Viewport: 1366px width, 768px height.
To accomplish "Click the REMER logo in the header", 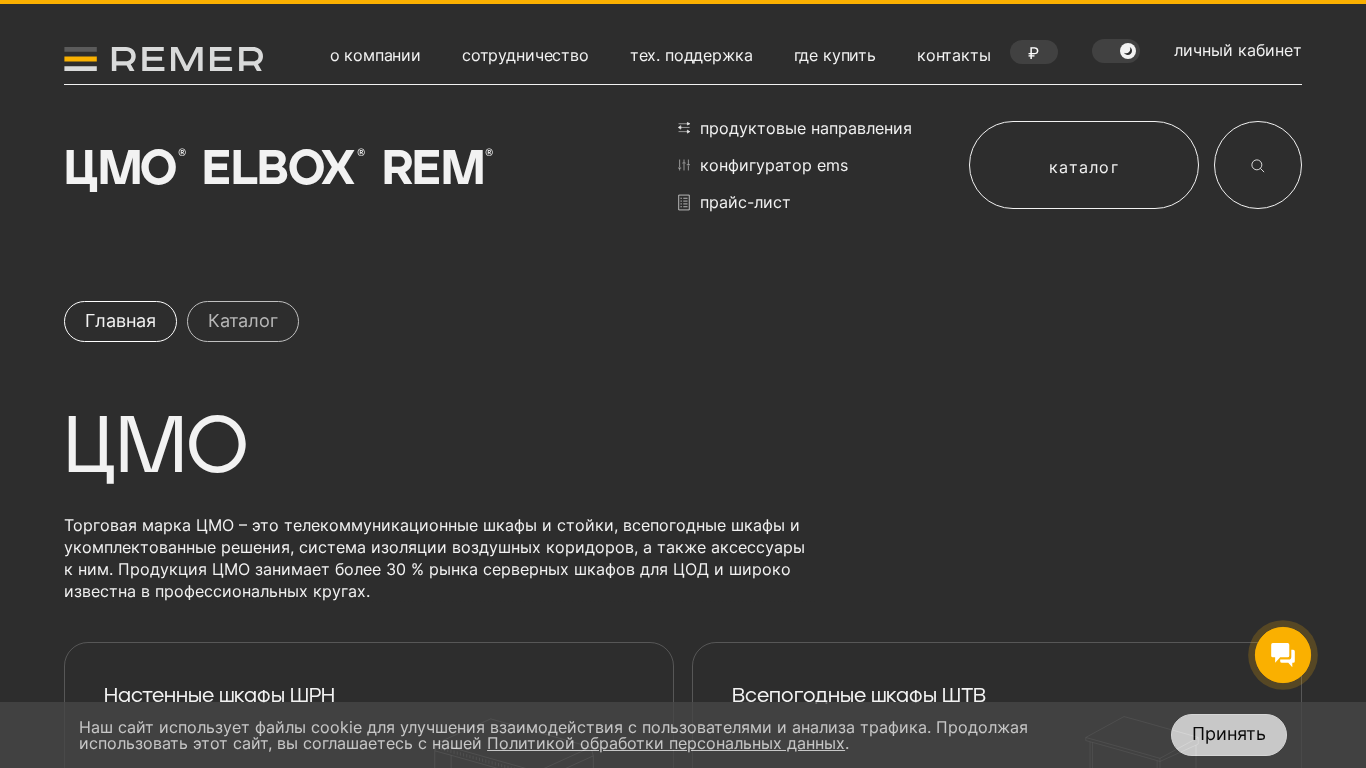I will pos(164,59).
